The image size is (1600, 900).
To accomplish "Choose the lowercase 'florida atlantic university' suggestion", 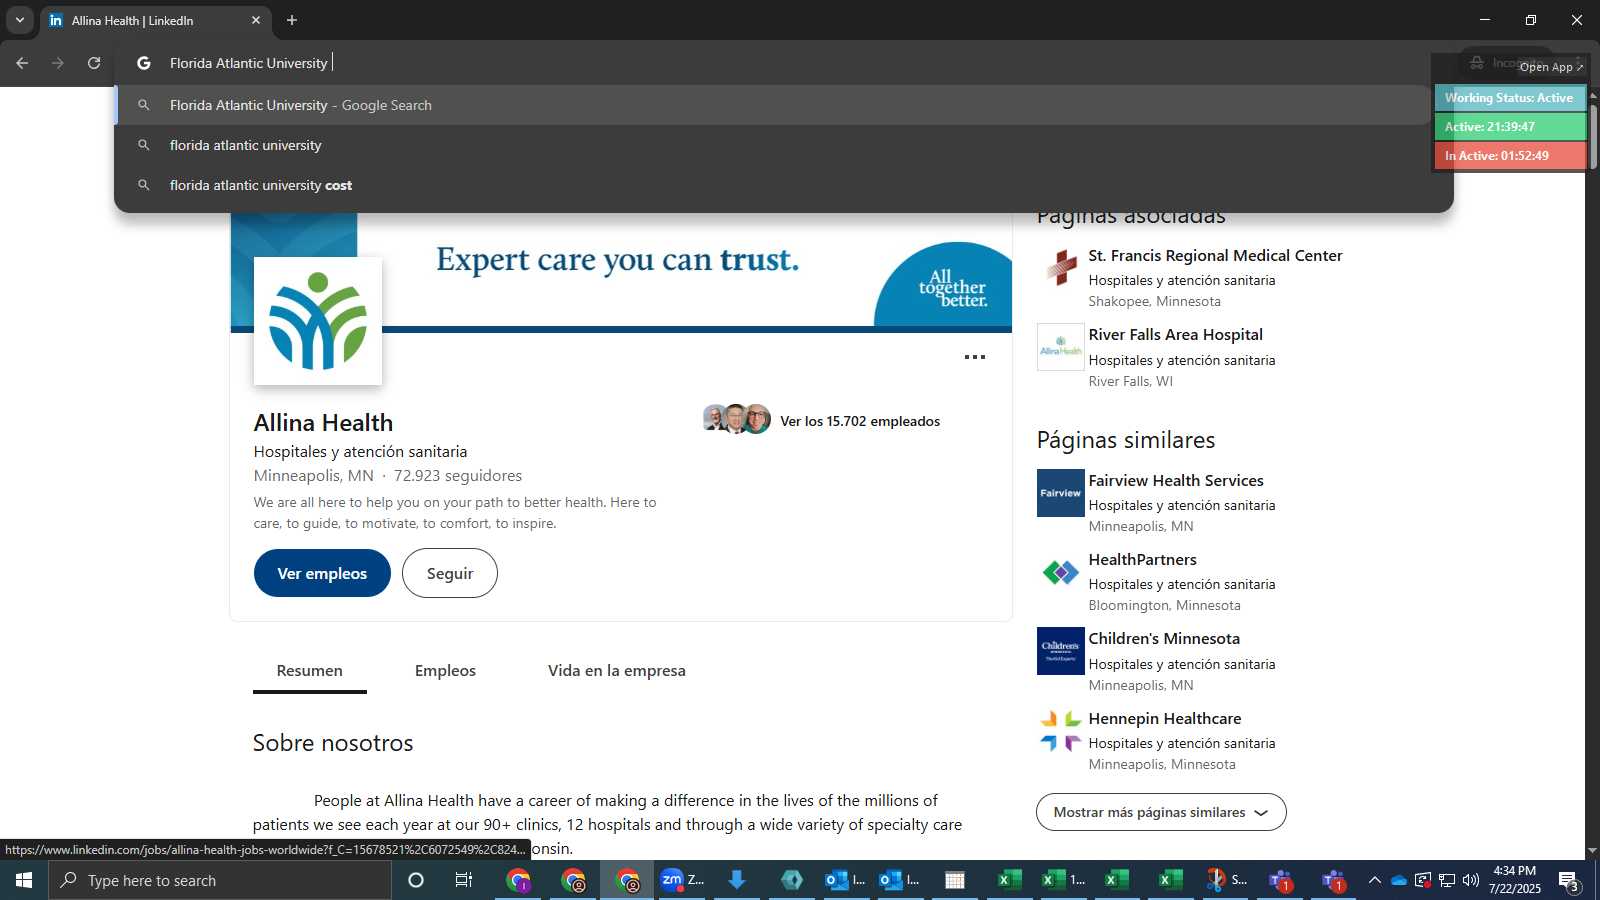I will [x=773, y=145].
